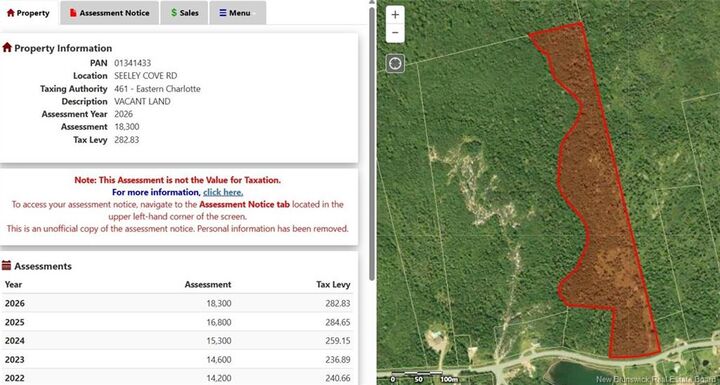Viewport: 720px width, 385px height.
Task: Click the 236.89 tax levy value
Action: click(x=338, y=360)
